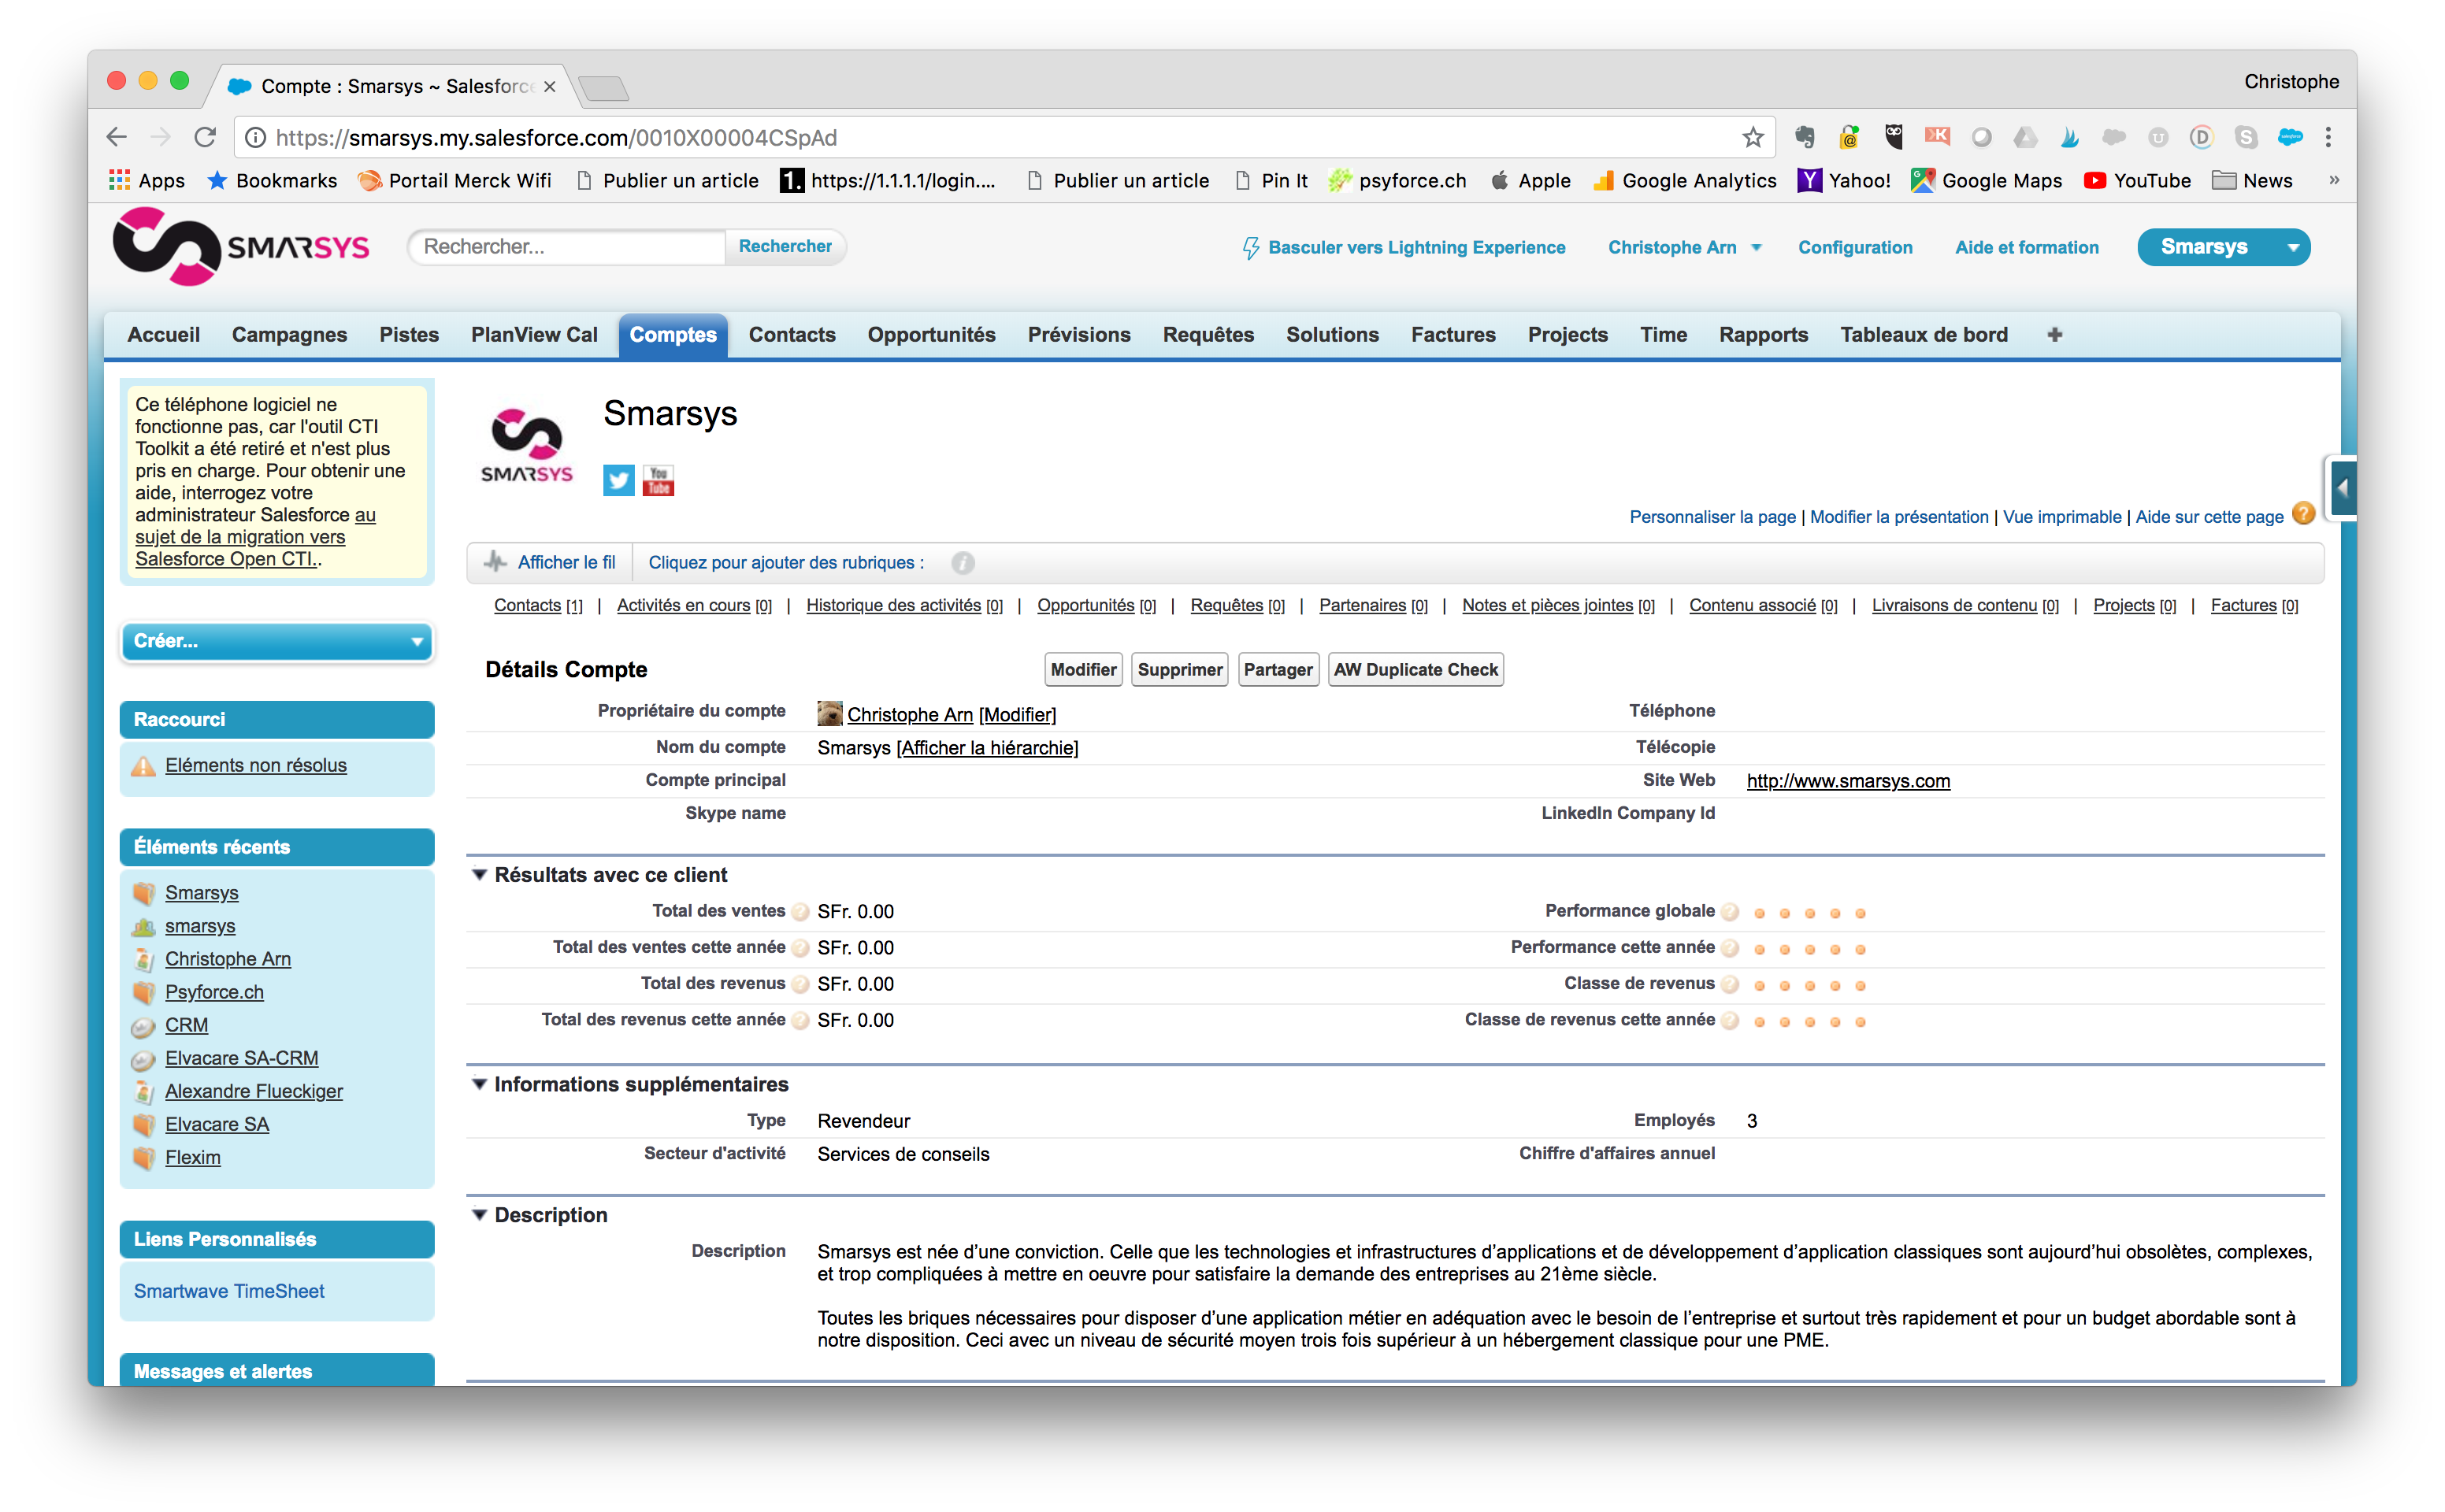The height and width of the screenshot is (1512, 2445).
Task: Click help icon beside Classe de revenus
Action: pos(1730,985)
